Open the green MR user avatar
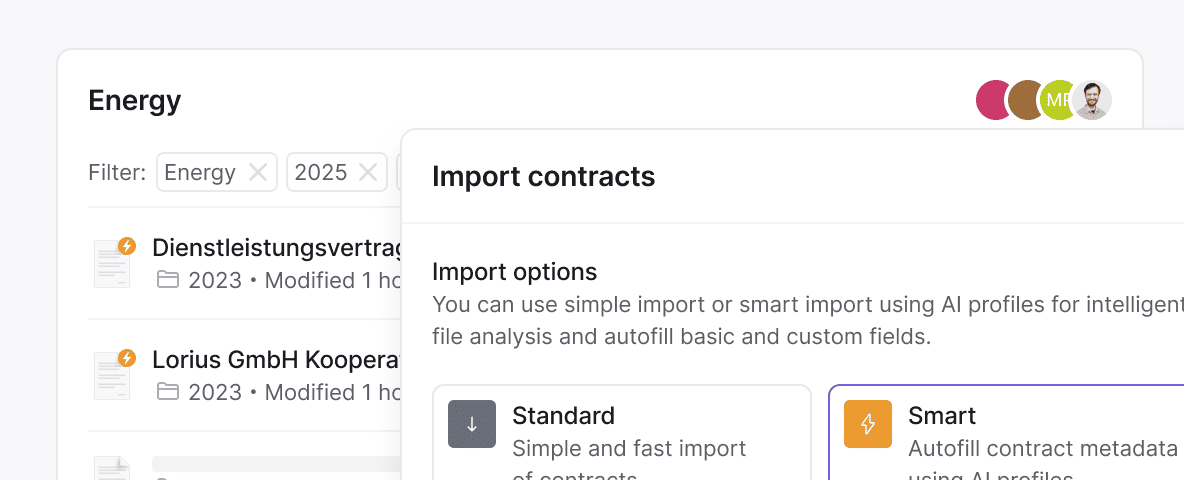This screenshot has width=1184, height=480. (1056, 100)
